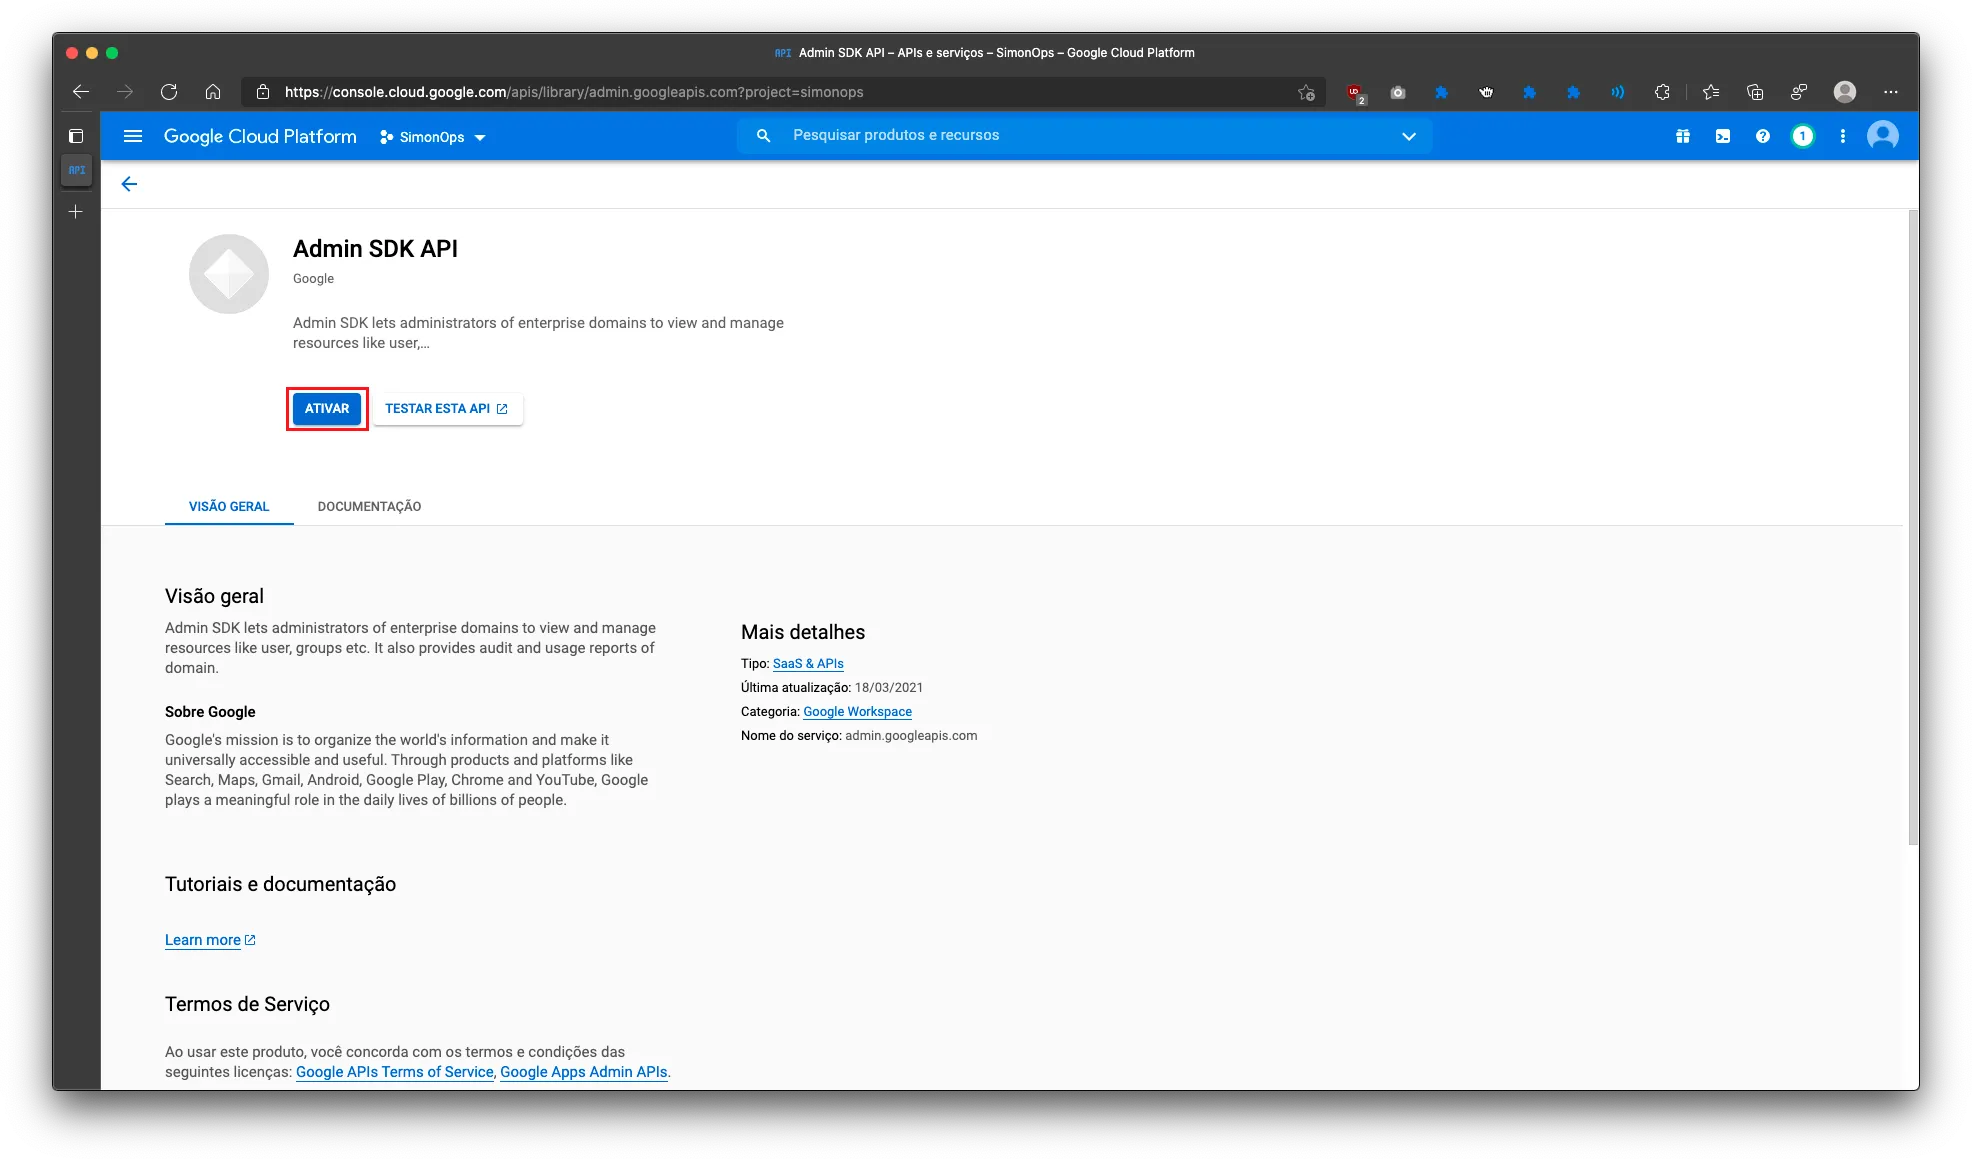Open the help question mark icon
This screenshot has height=1159, width=1972.
(1763, 136)
